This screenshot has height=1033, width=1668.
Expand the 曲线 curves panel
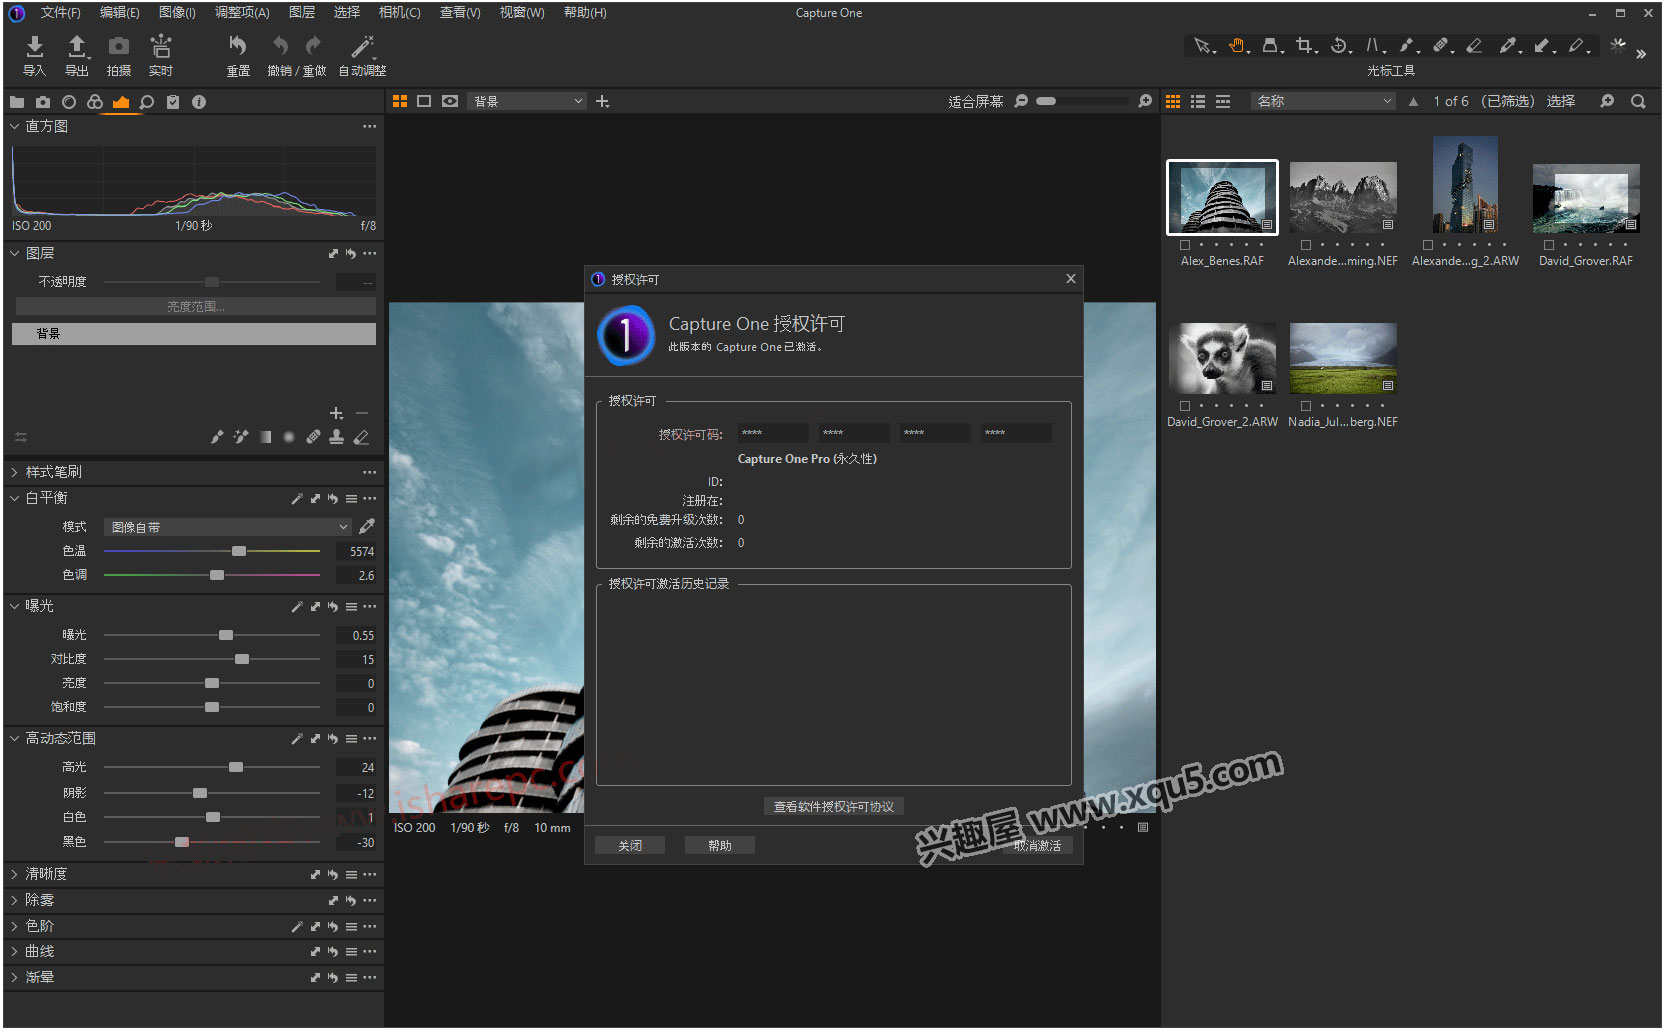pos(15,952)
